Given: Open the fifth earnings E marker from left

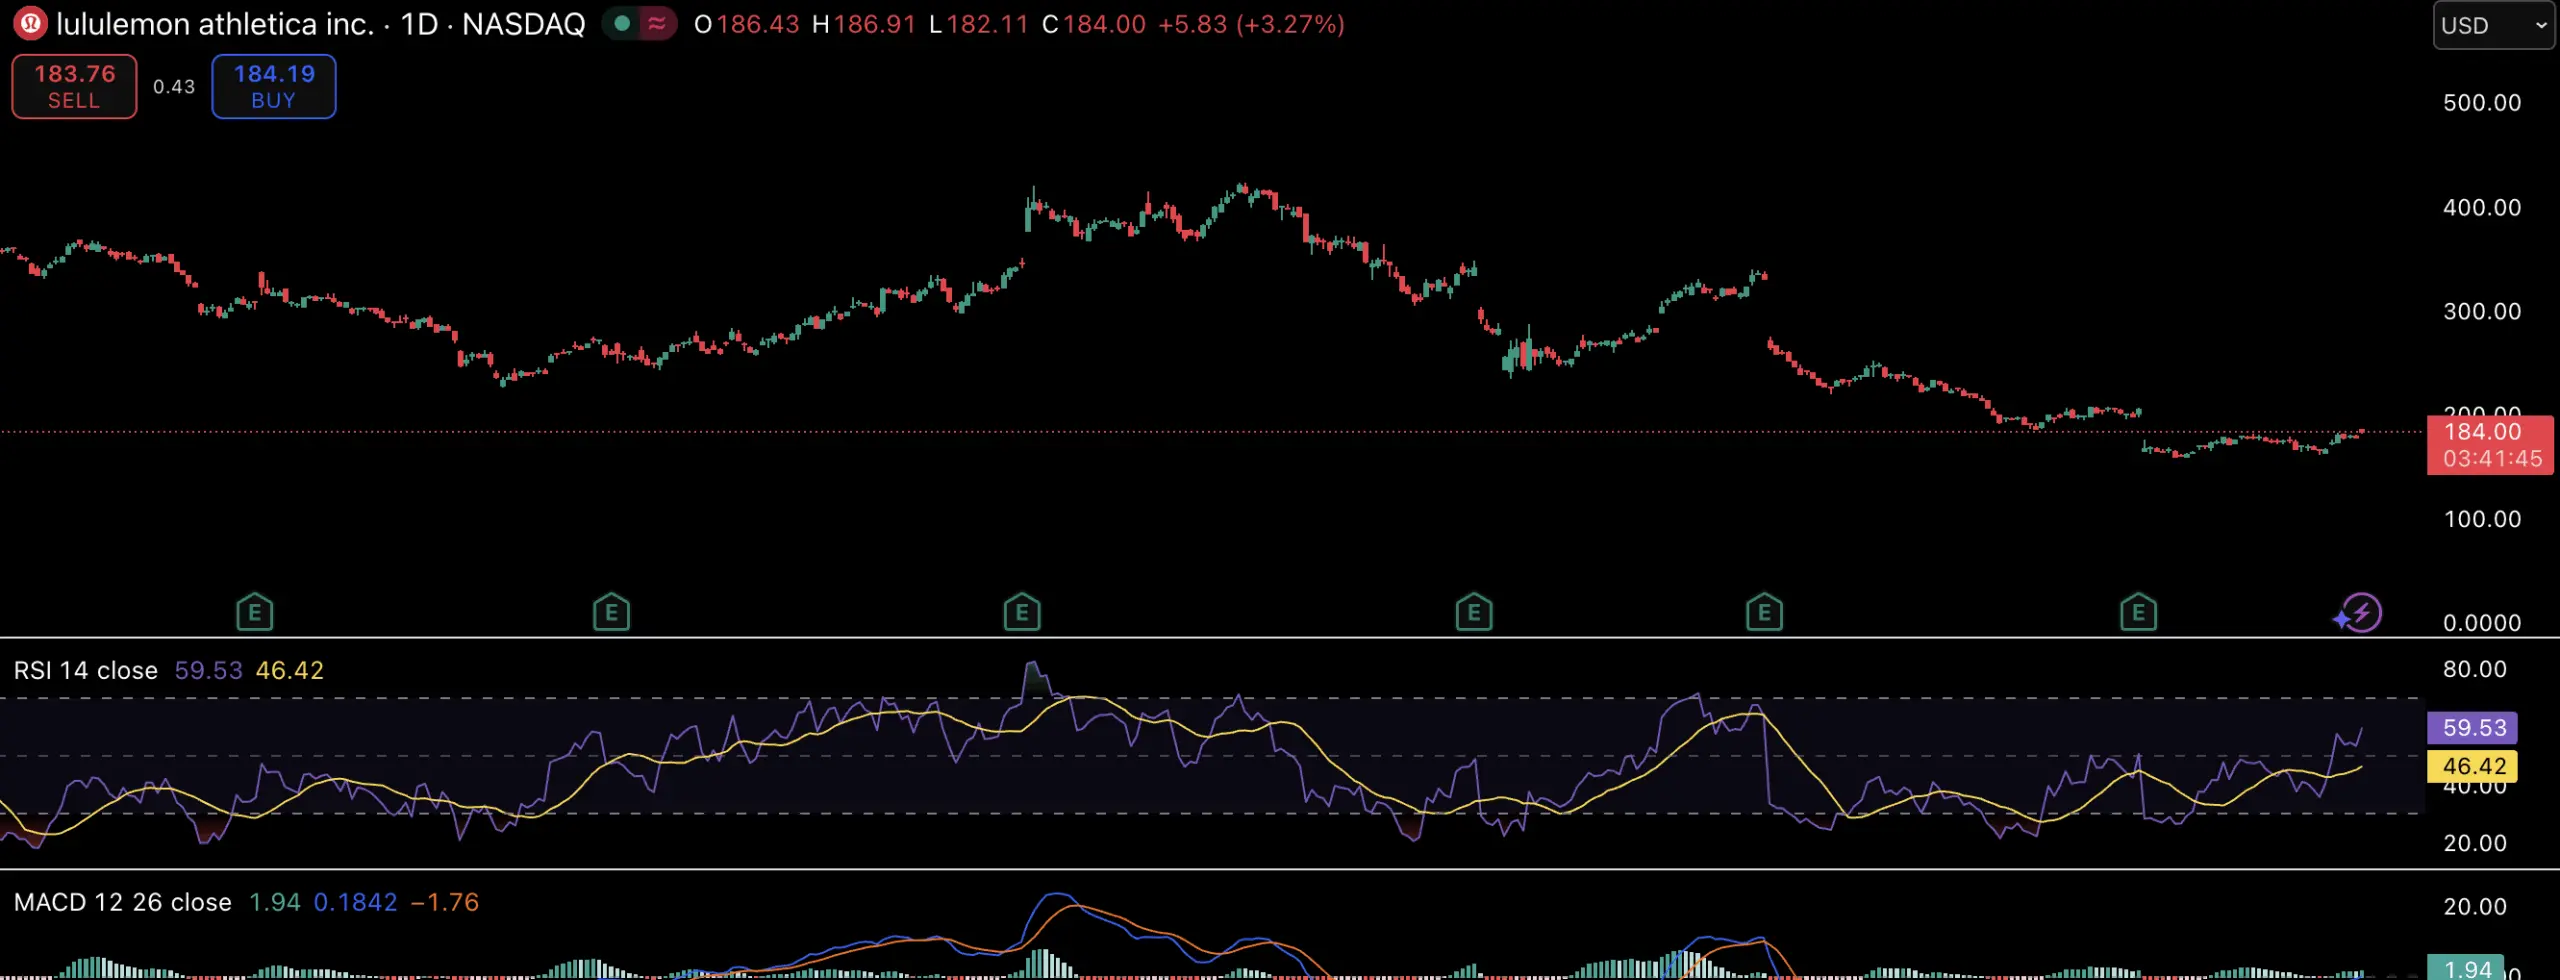Looking at the screenshot, I should (x=1764, y=612).
